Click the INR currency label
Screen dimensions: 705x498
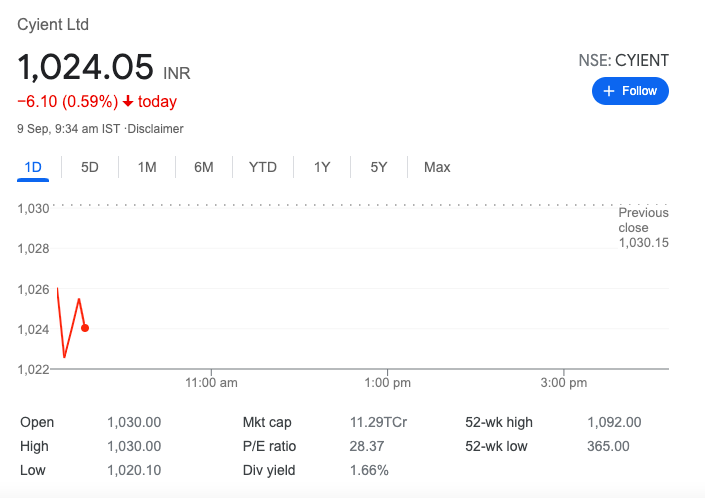[x=177, y=73]
